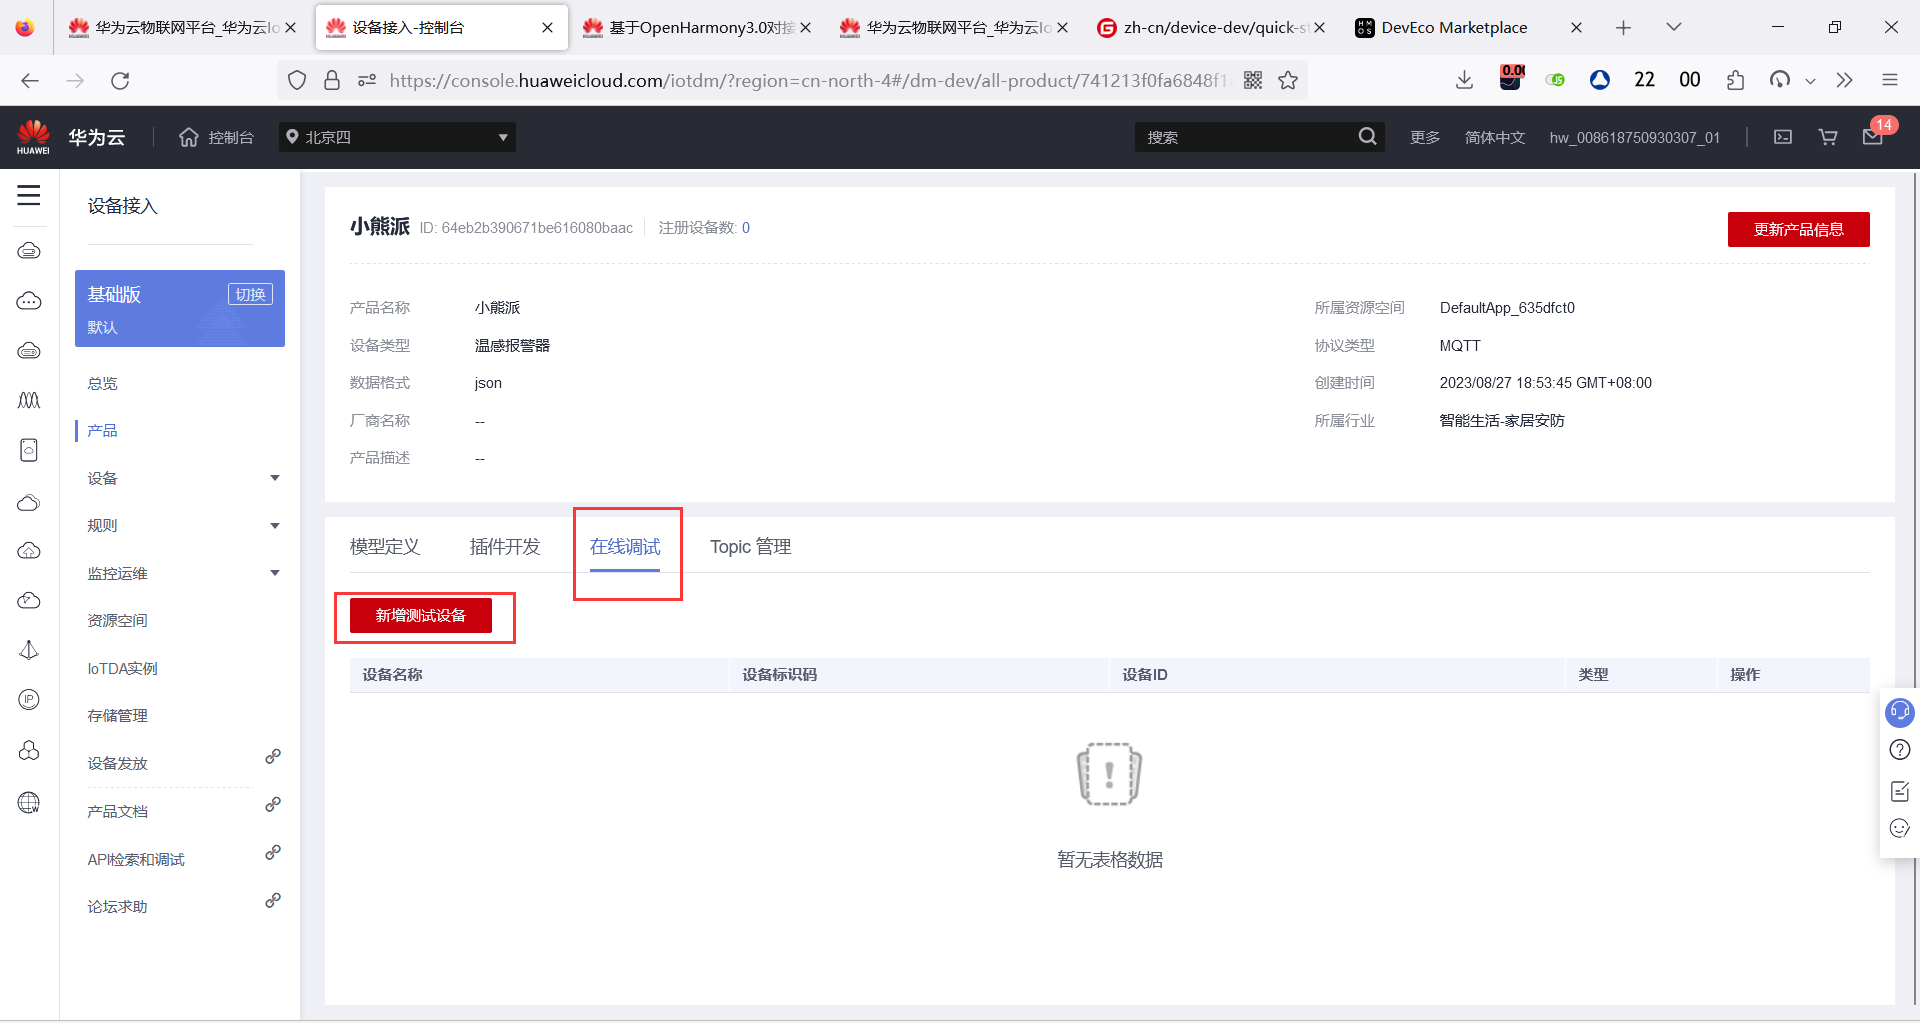Click the link icon beside API检索和调试

[272, 853]
